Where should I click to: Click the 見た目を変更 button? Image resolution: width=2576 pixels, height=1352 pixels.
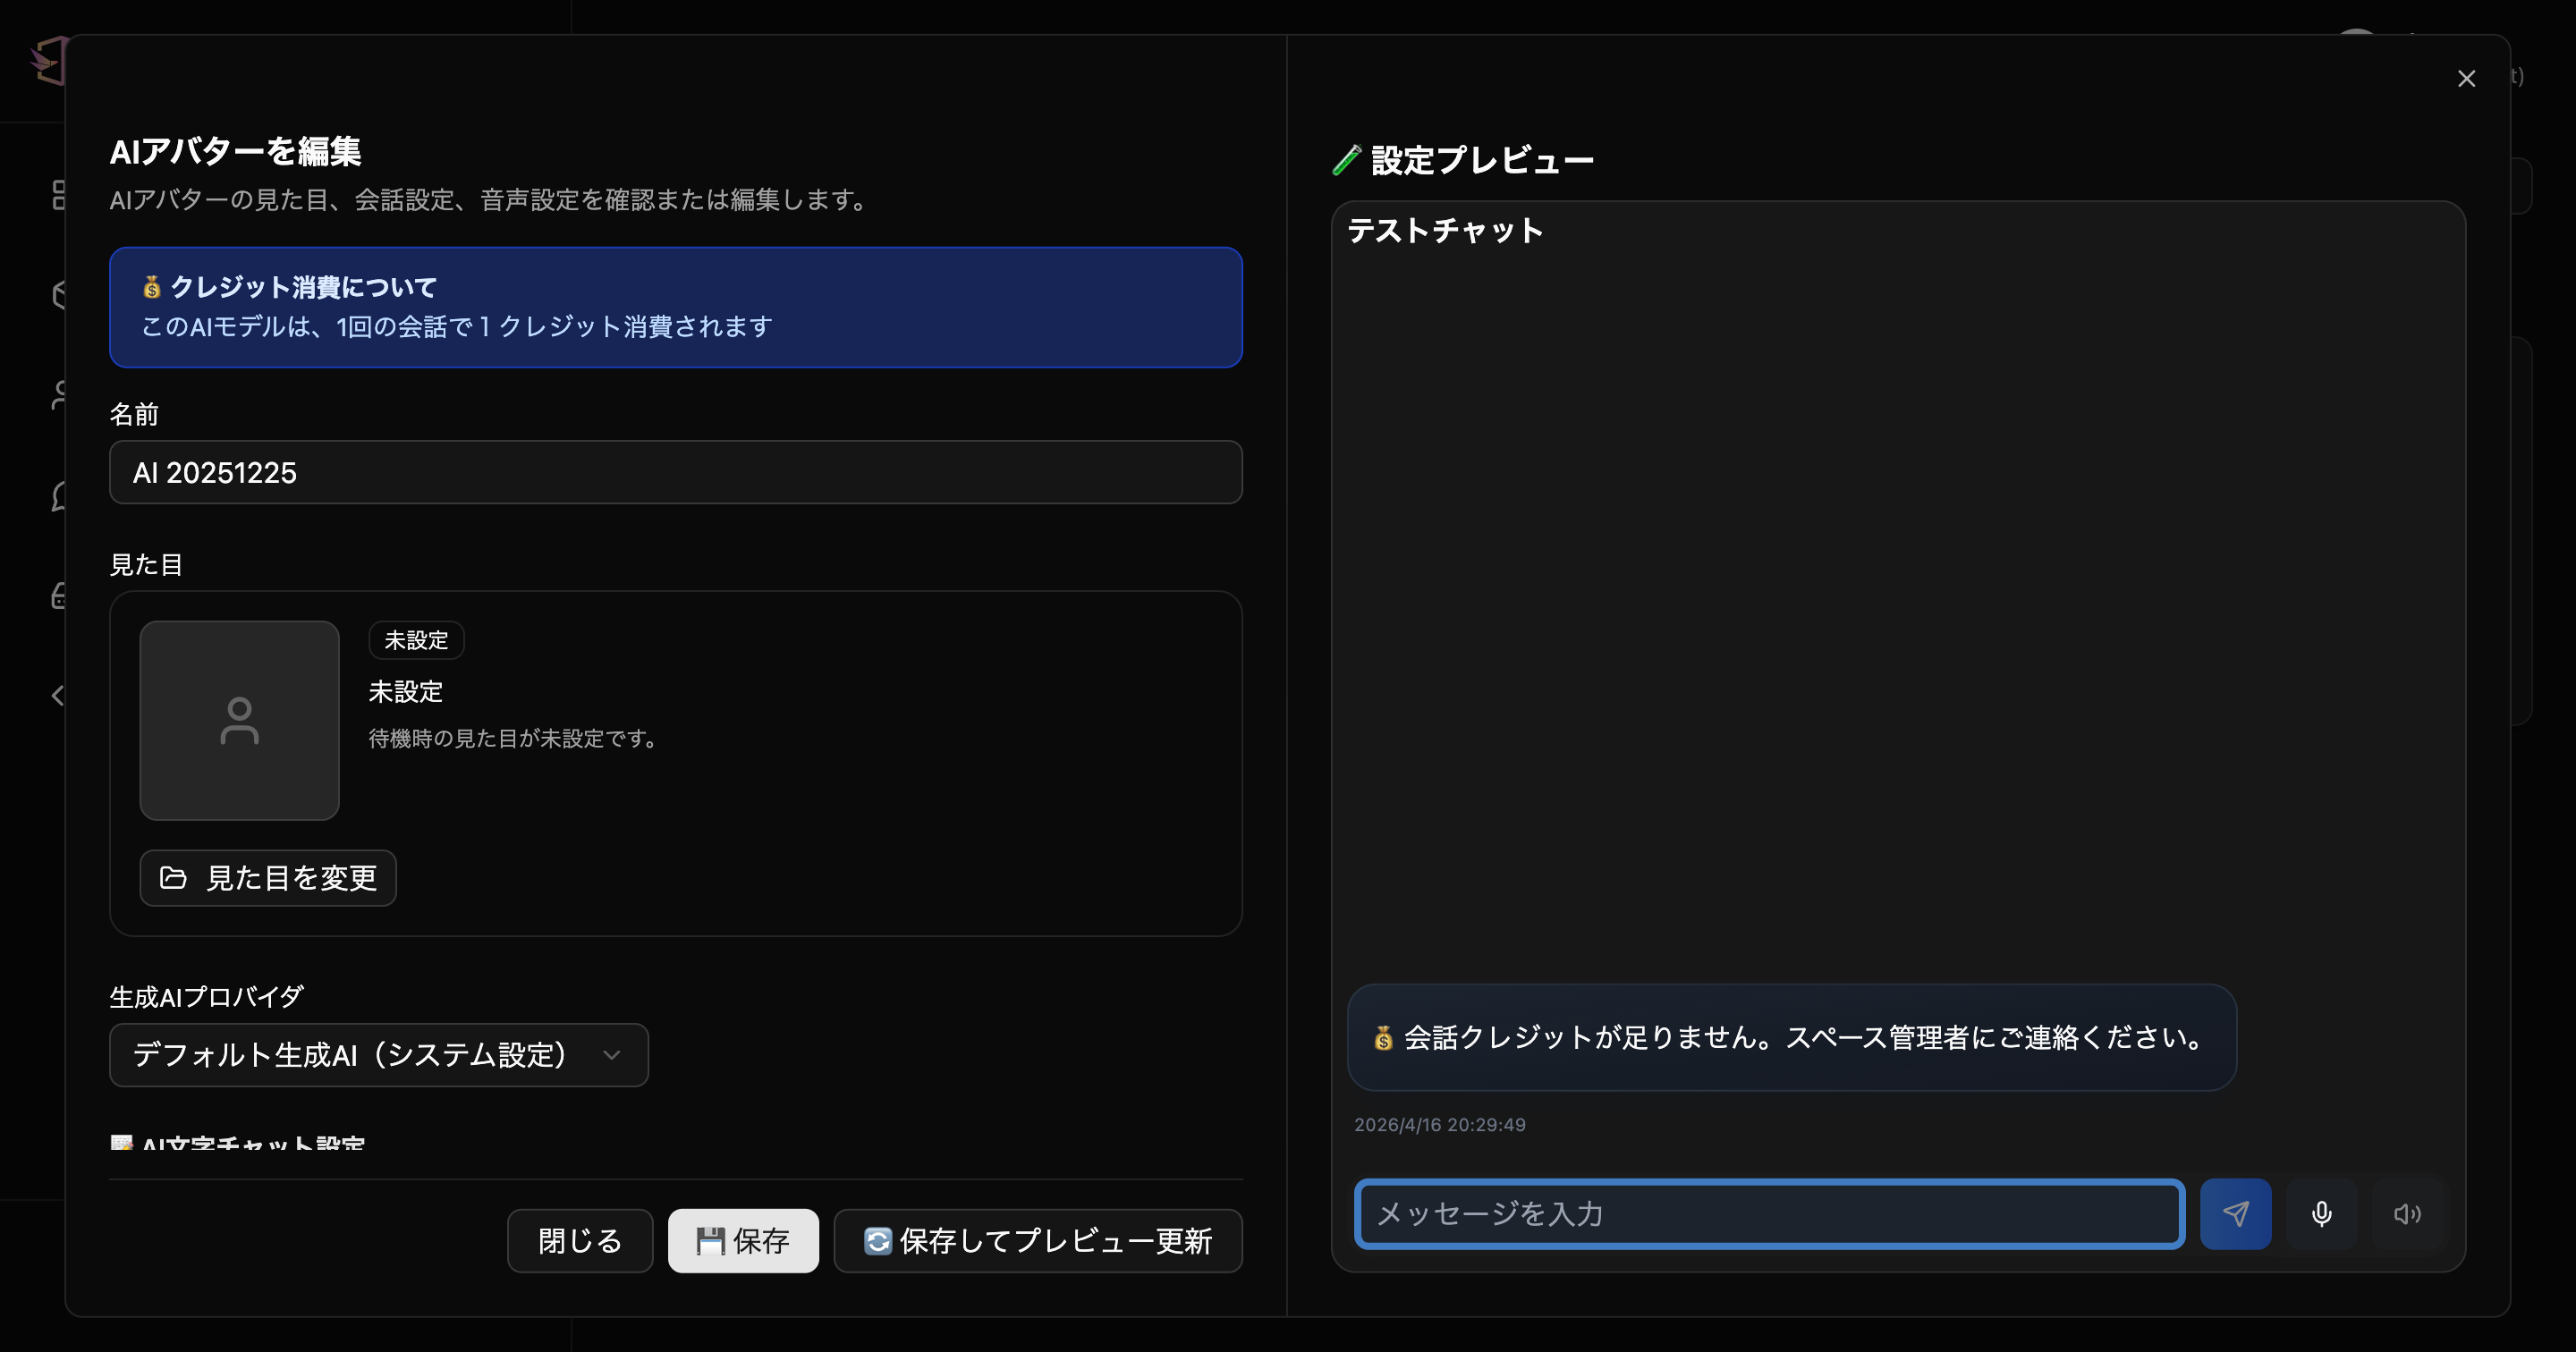coord(268,878)
